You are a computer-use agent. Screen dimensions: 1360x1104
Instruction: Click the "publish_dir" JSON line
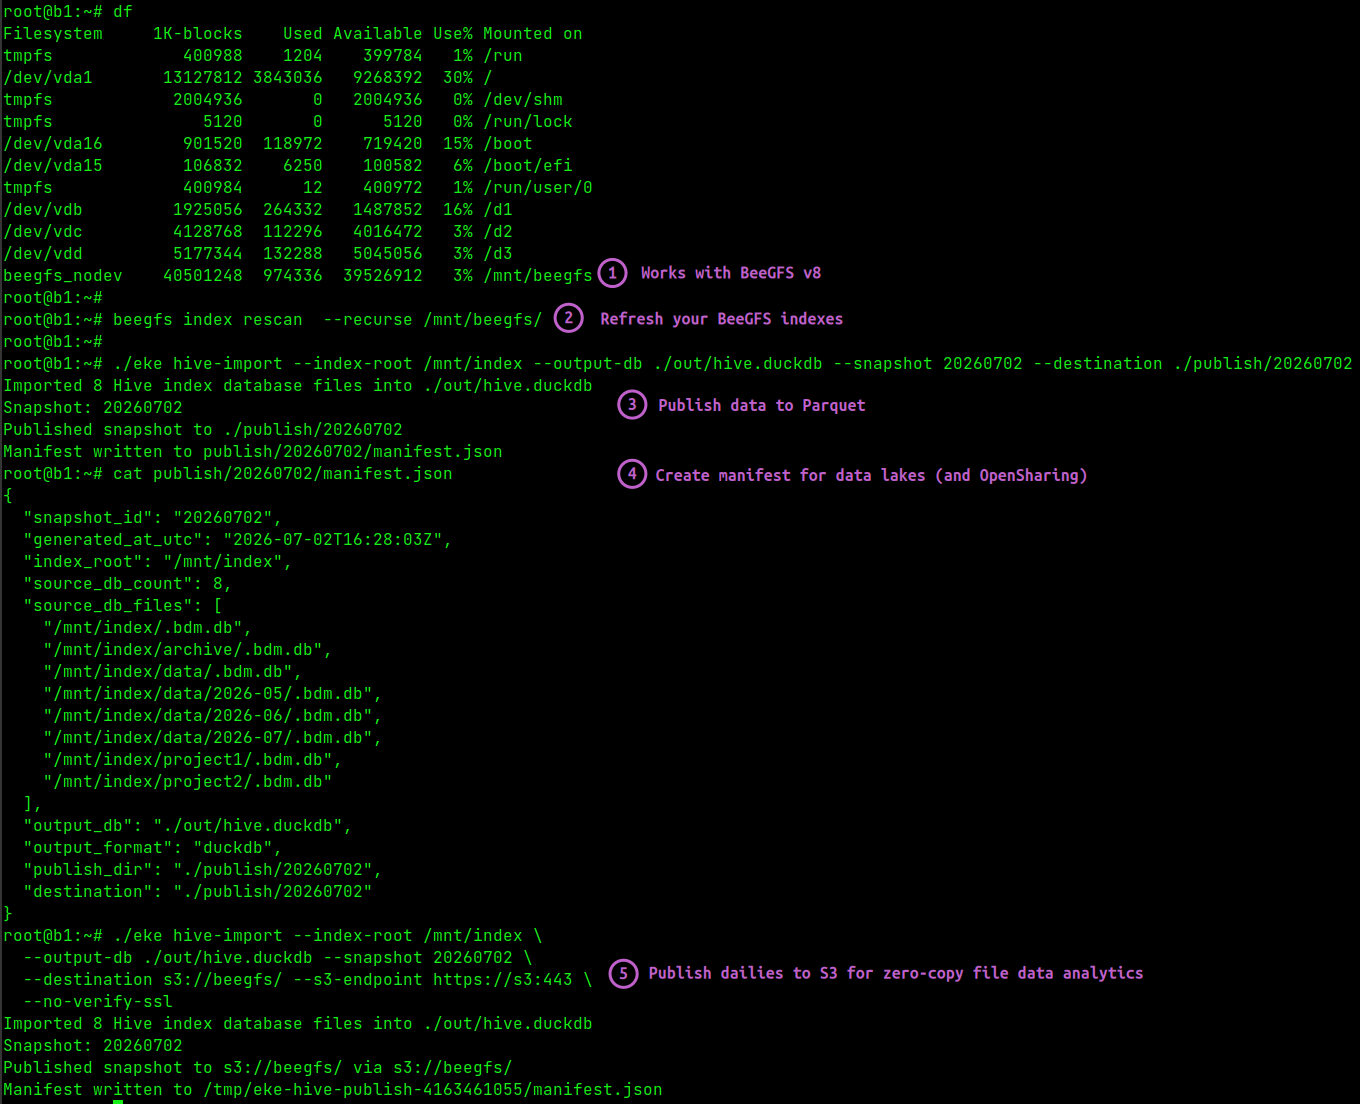tap(203, 870)
